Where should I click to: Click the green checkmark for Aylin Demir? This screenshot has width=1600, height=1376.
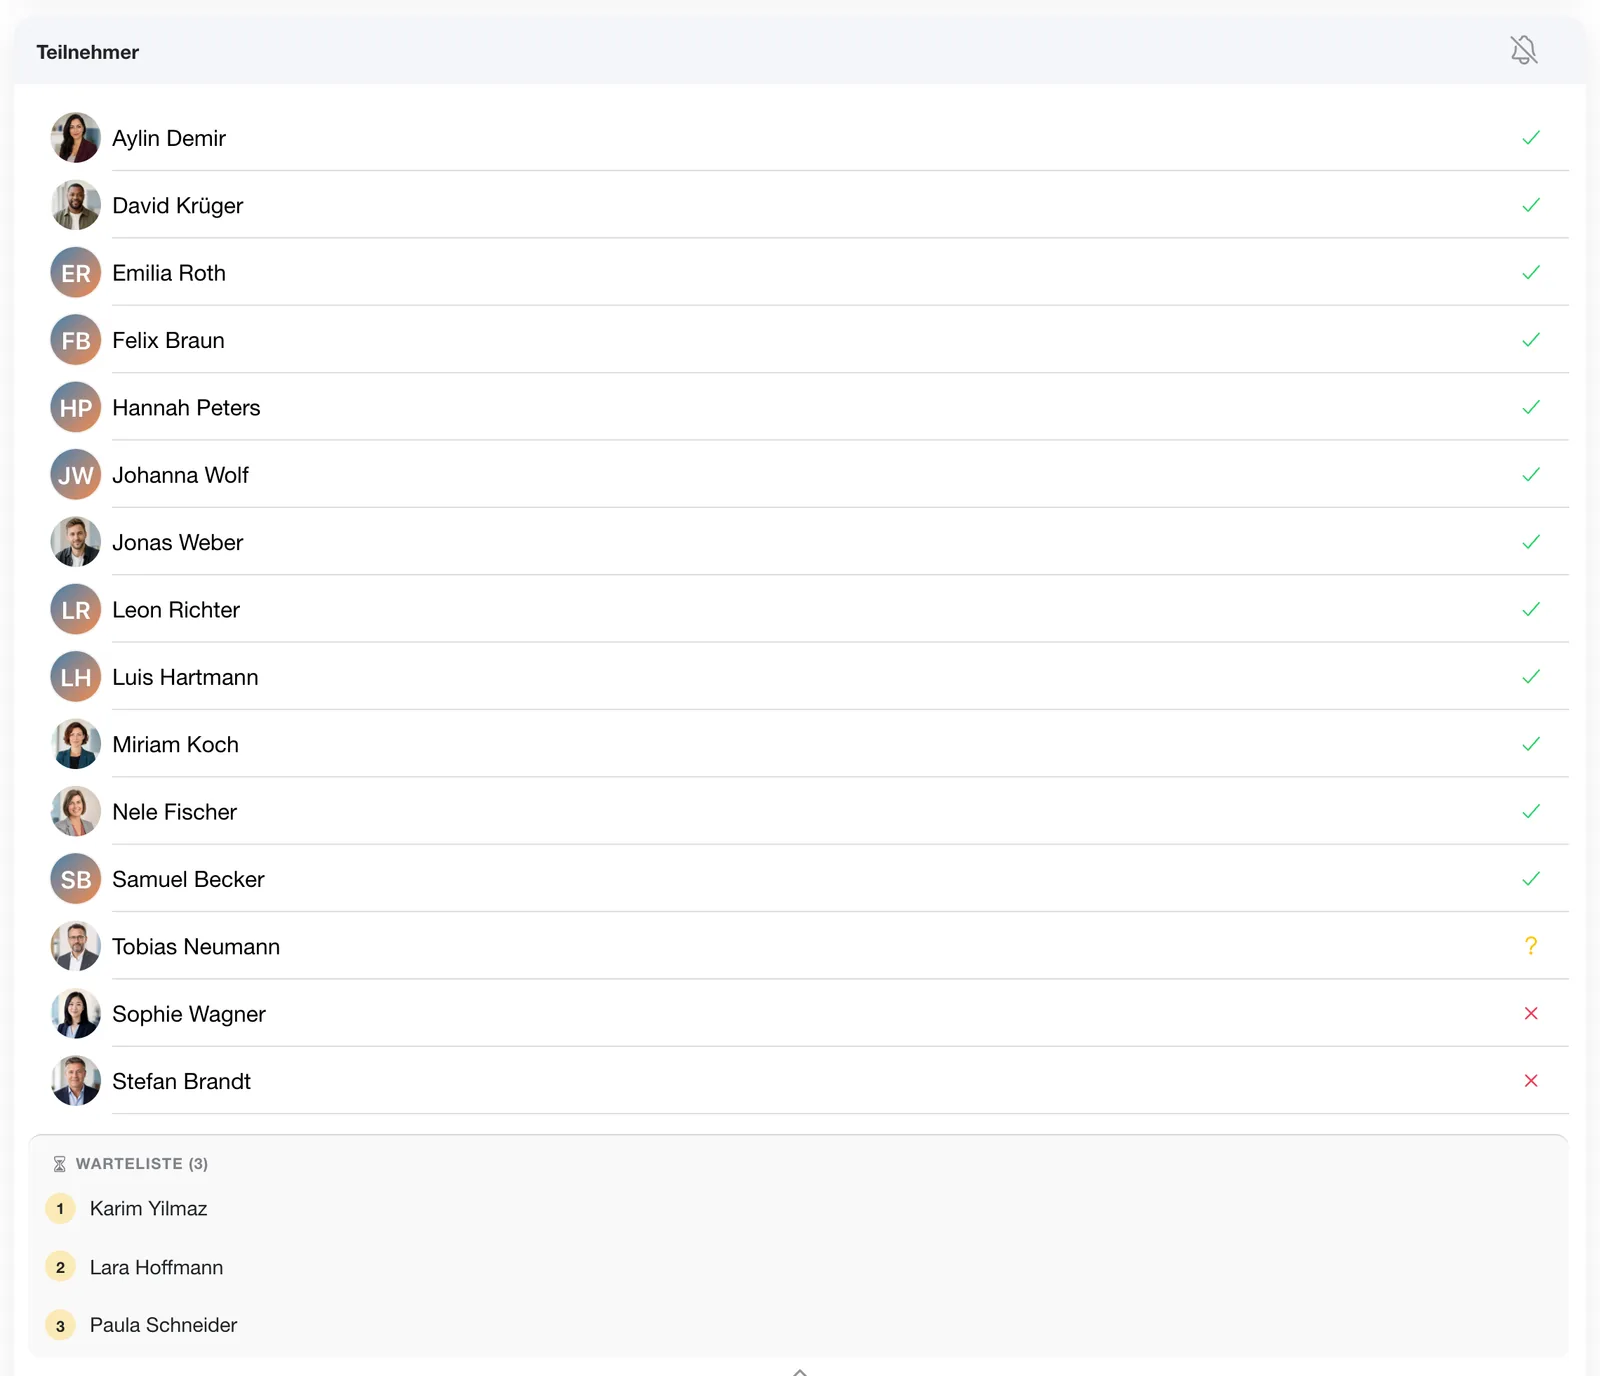1531,138
